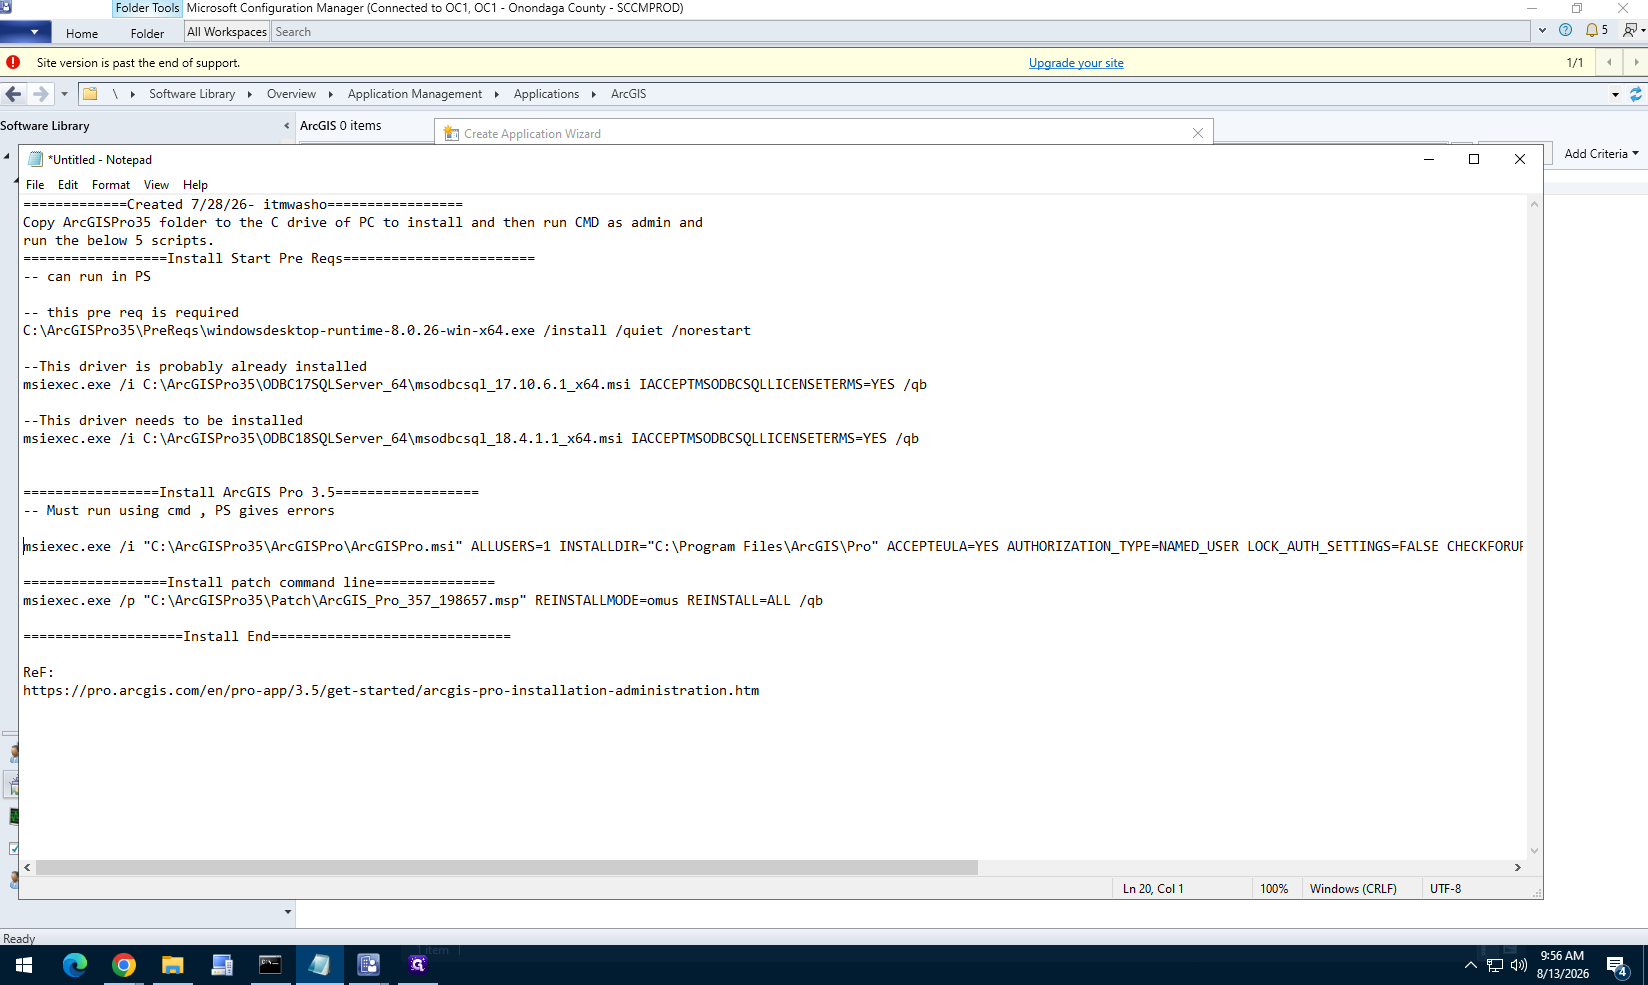This screenshot has width=1648, height=985.
Task: Open the server manager taskbar icon
Action: click(221, 965)
